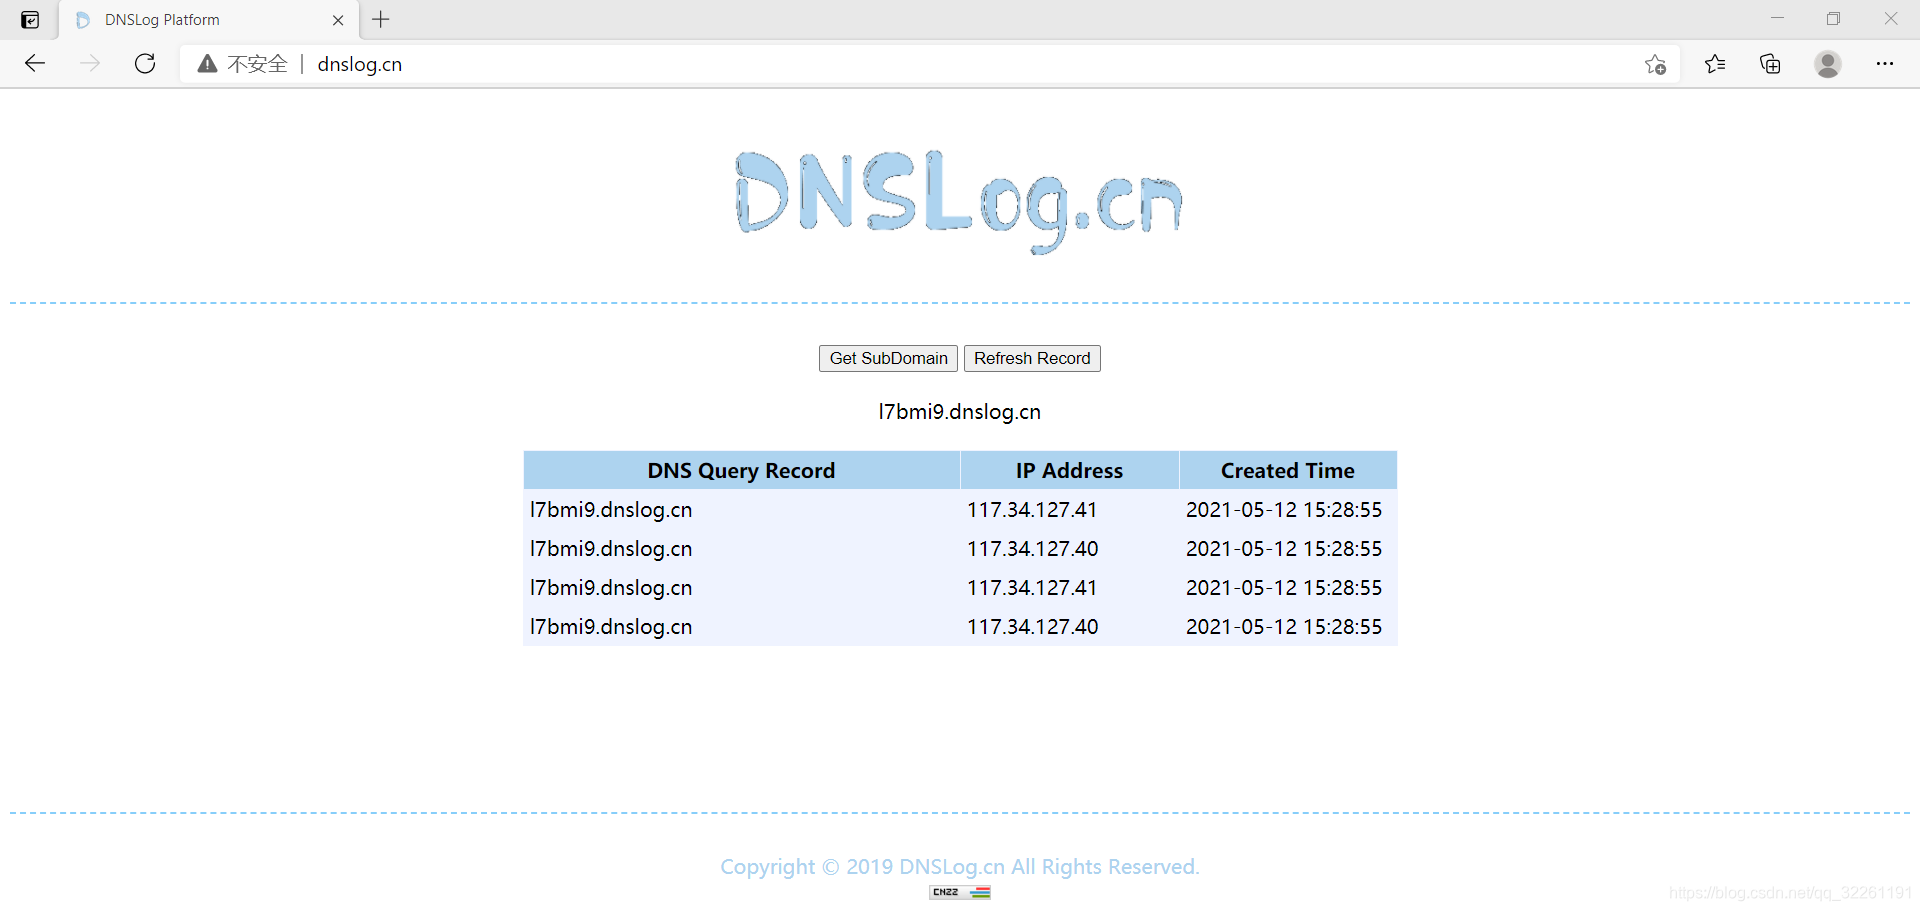1920x911 pixels.
Task: Close the DNSLog Platform tab
Action: tap(338, 20)
